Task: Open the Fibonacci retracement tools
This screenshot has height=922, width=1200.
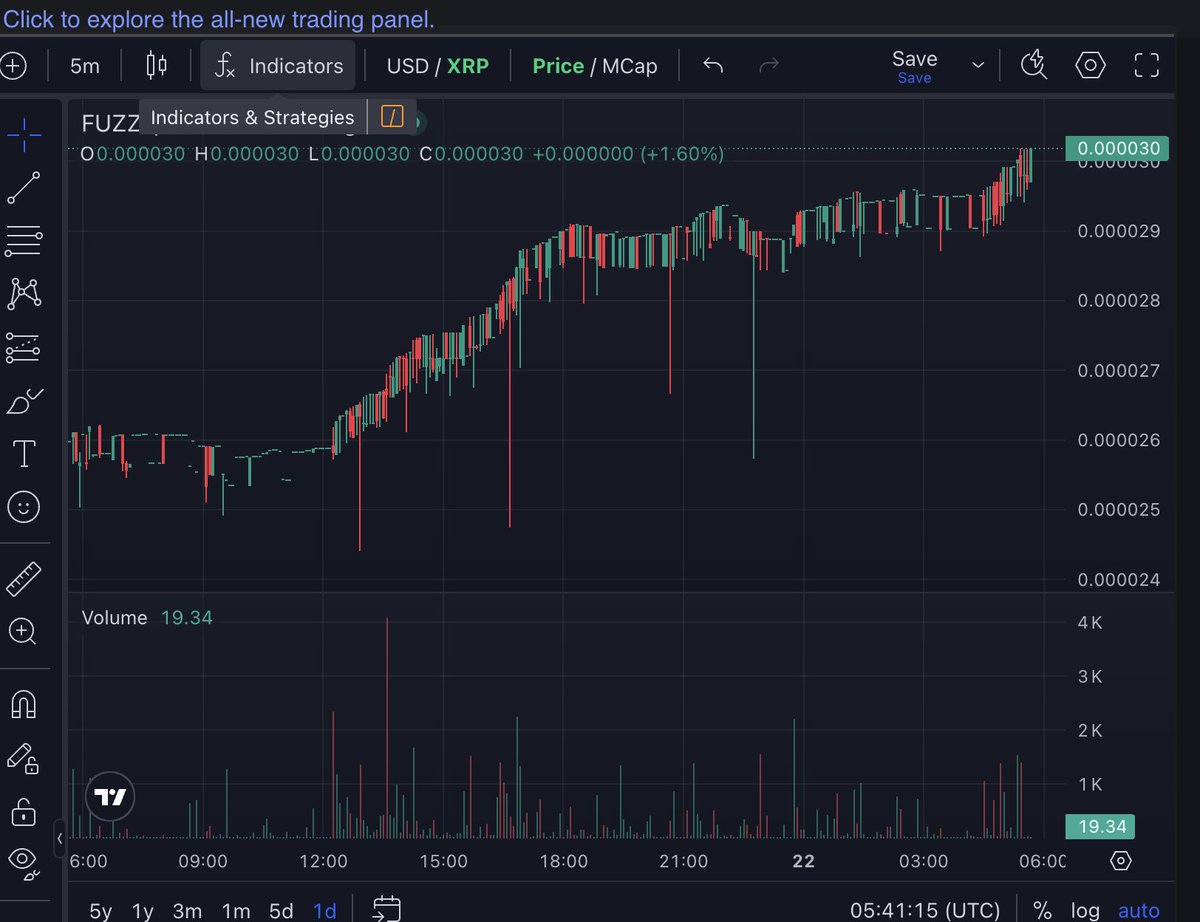Action: coord(23,240)
